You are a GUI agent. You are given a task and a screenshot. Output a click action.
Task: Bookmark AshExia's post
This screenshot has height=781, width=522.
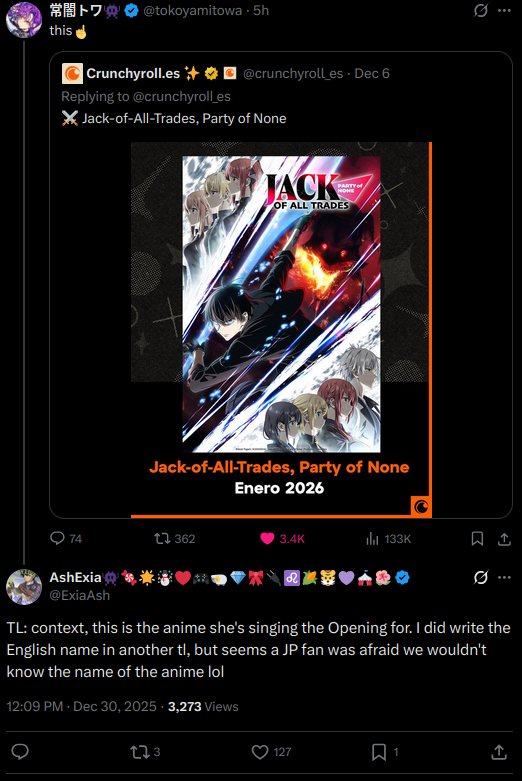pos(385,752)
